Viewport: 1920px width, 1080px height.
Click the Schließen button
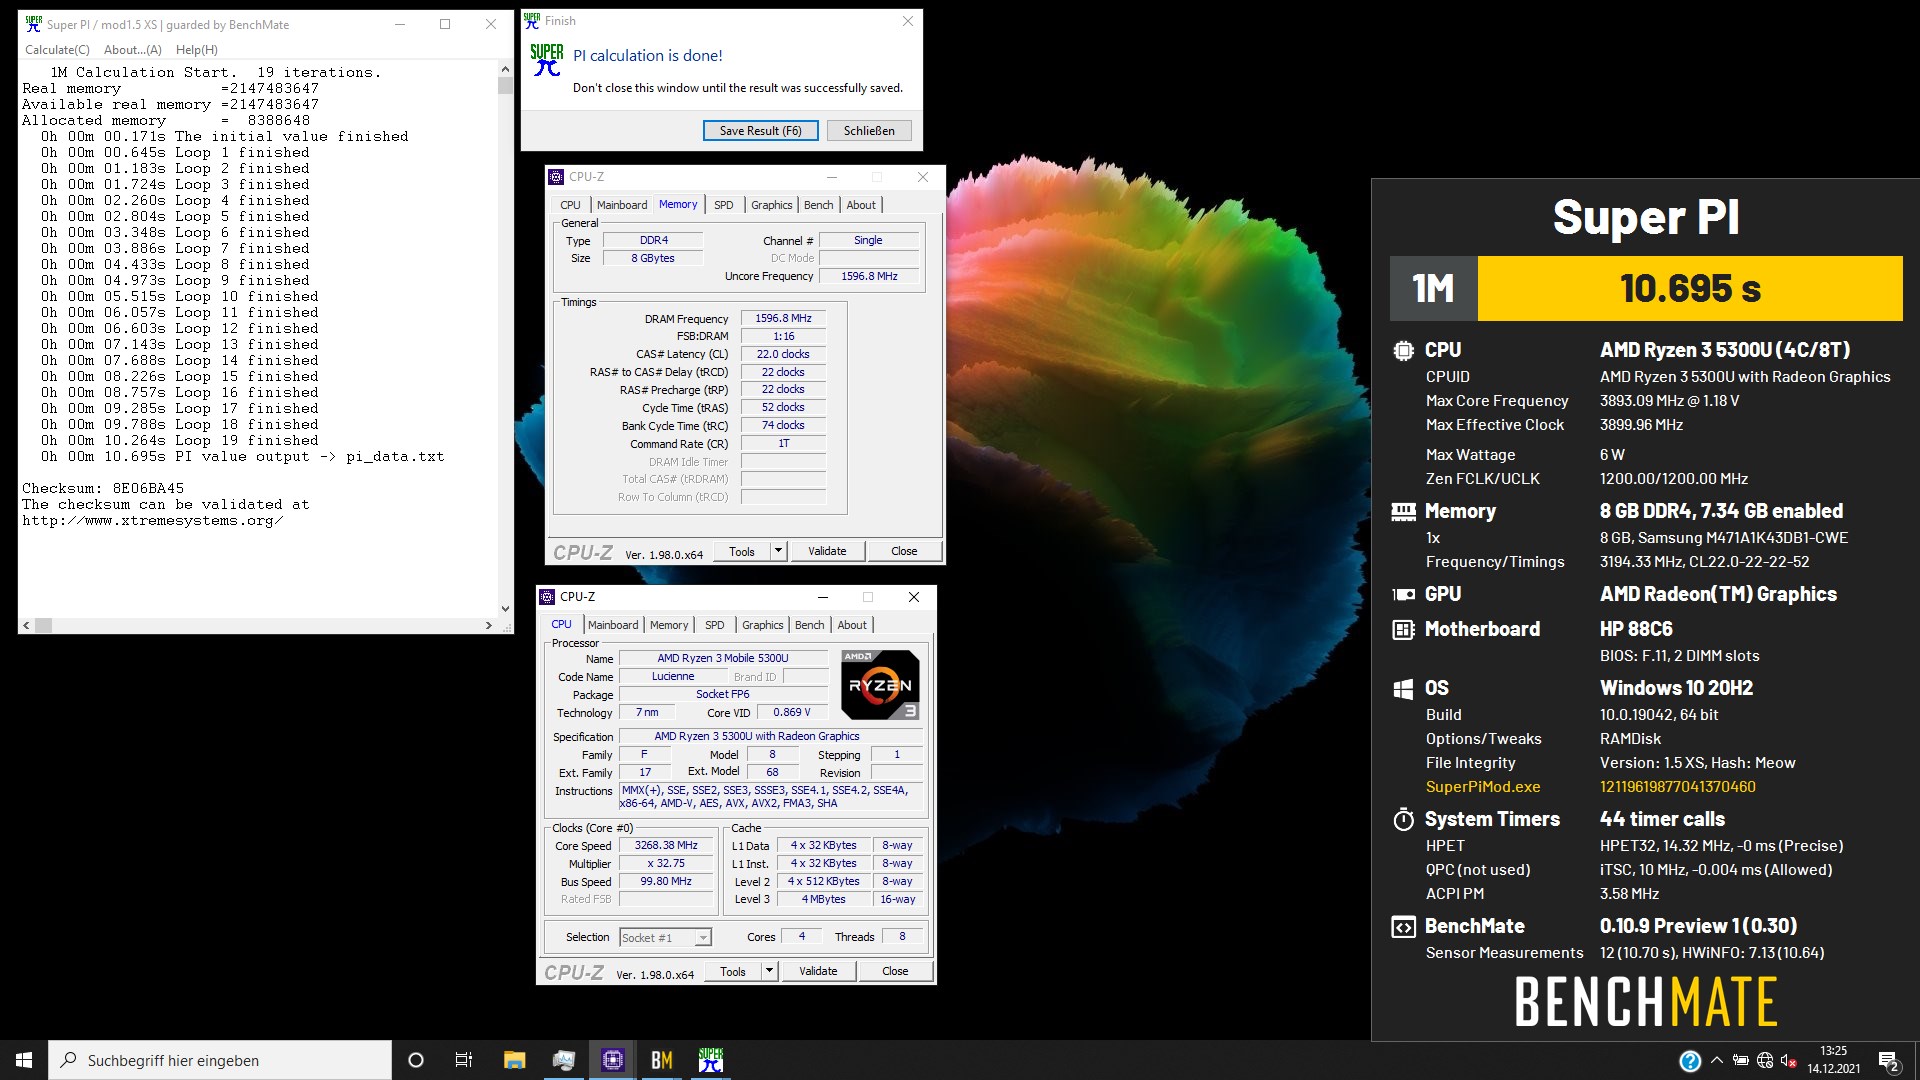[869, 131]
